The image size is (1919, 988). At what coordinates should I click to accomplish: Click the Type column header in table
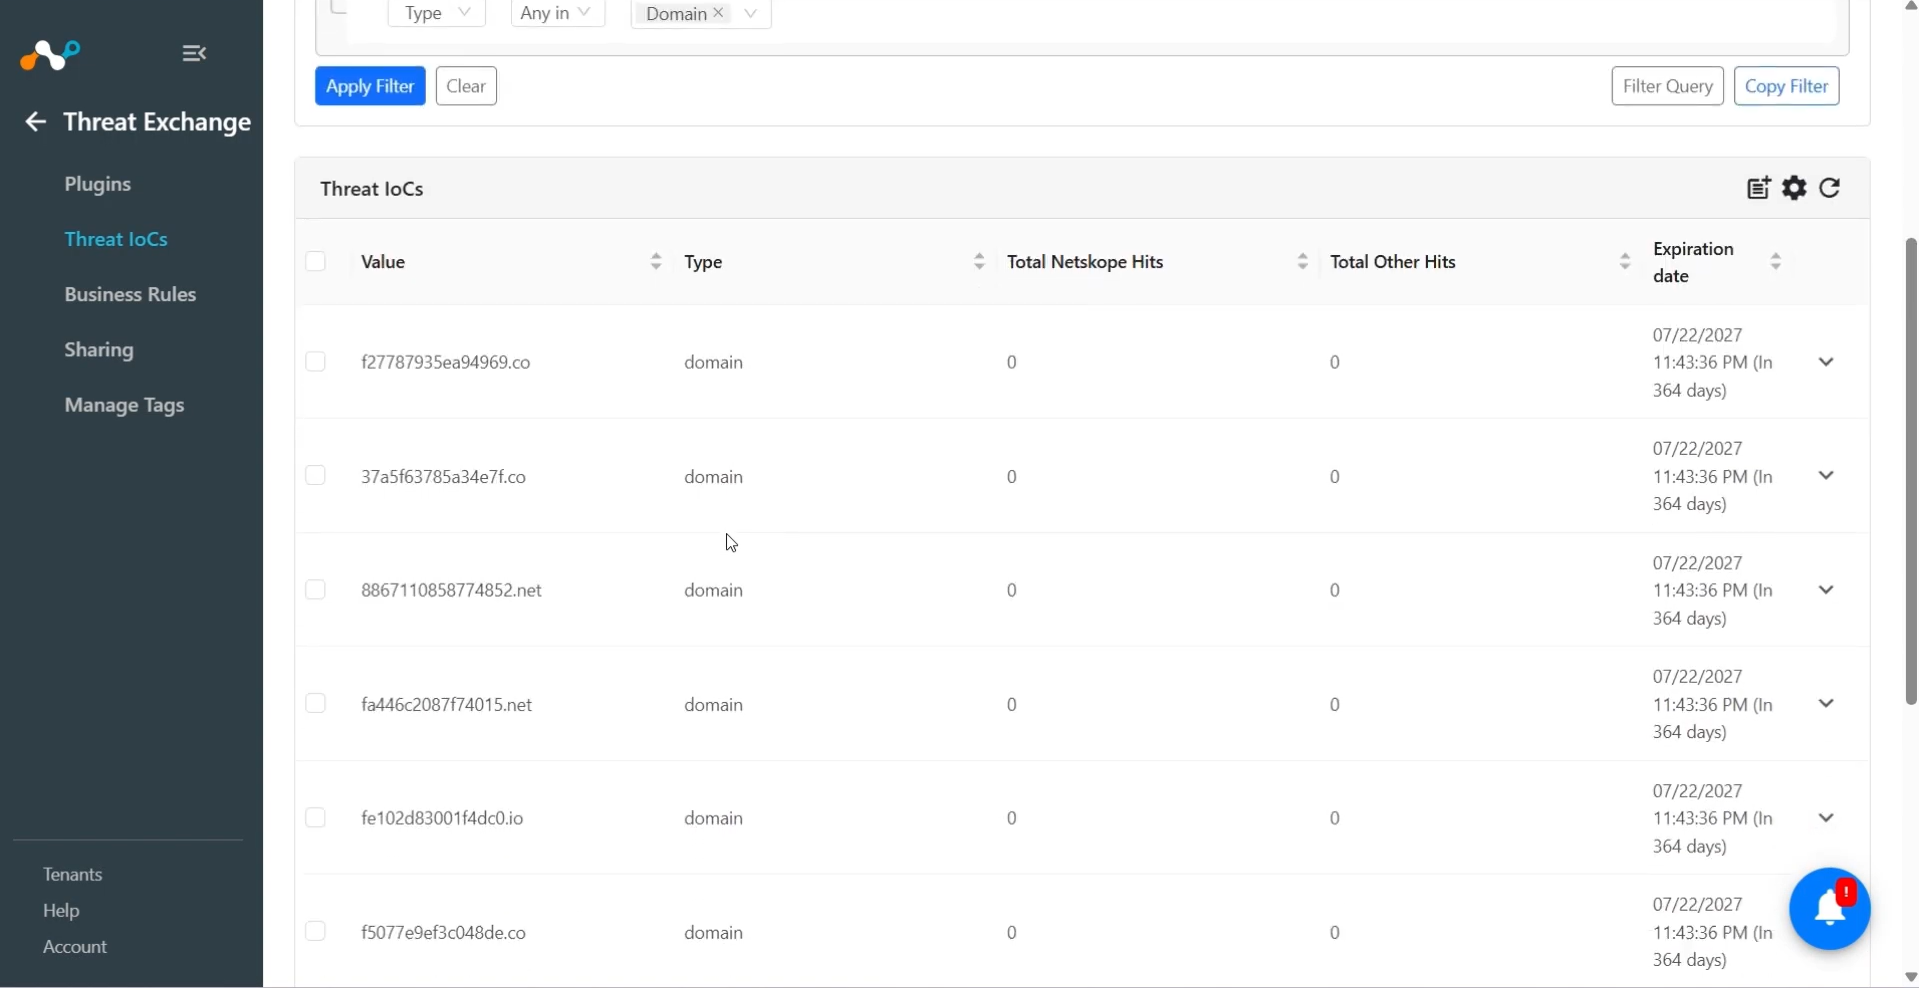703,262
